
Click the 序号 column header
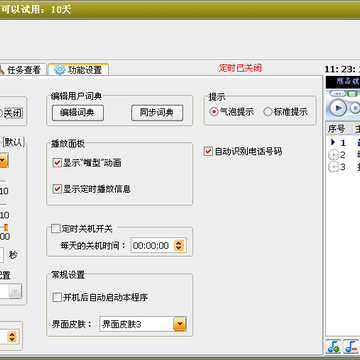[336, 129]
